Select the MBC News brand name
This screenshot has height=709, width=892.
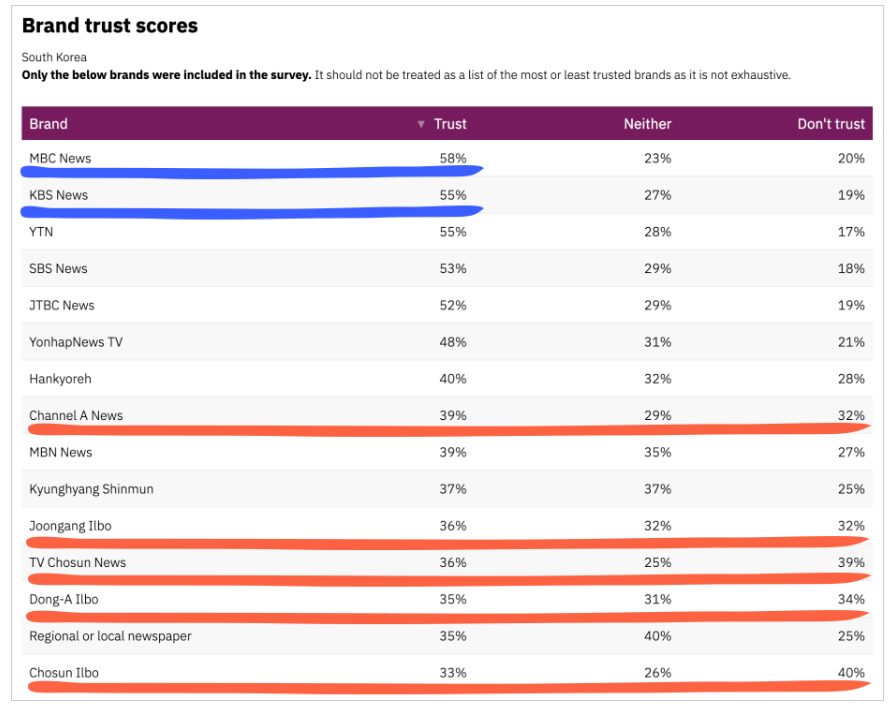coord(60,158)
